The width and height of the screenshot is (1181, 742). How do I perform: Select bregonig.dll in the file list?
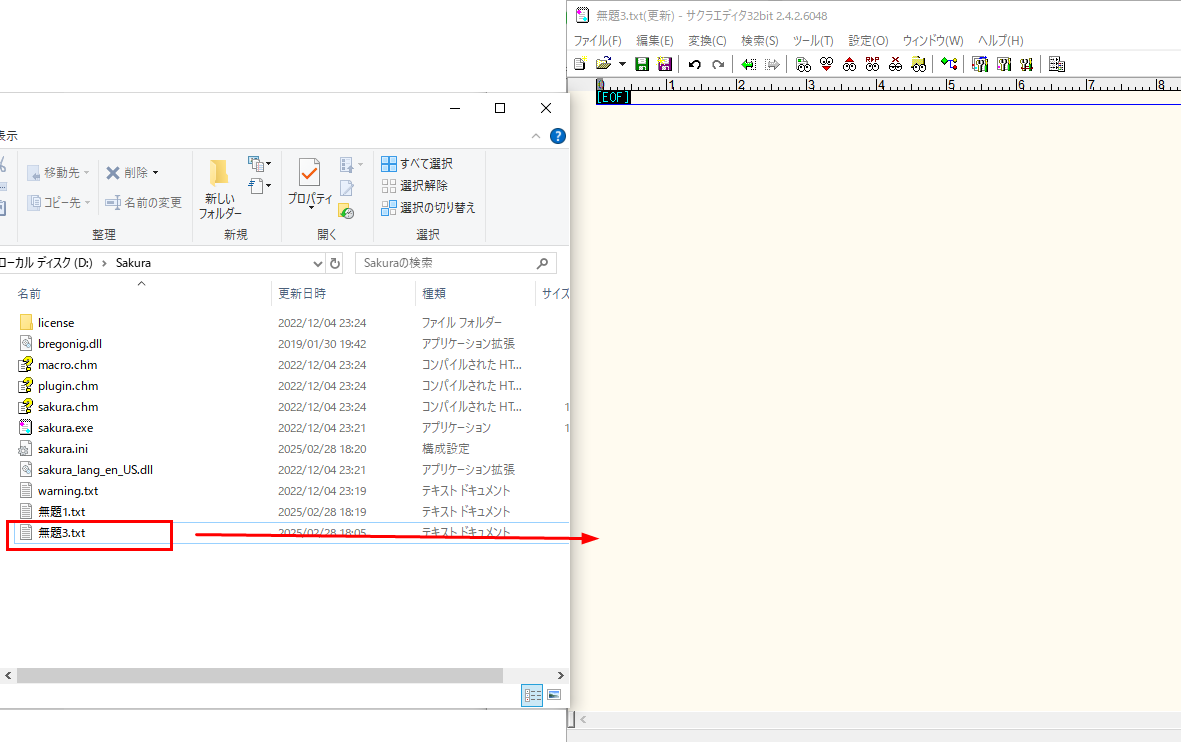click(x=69, y=344)
